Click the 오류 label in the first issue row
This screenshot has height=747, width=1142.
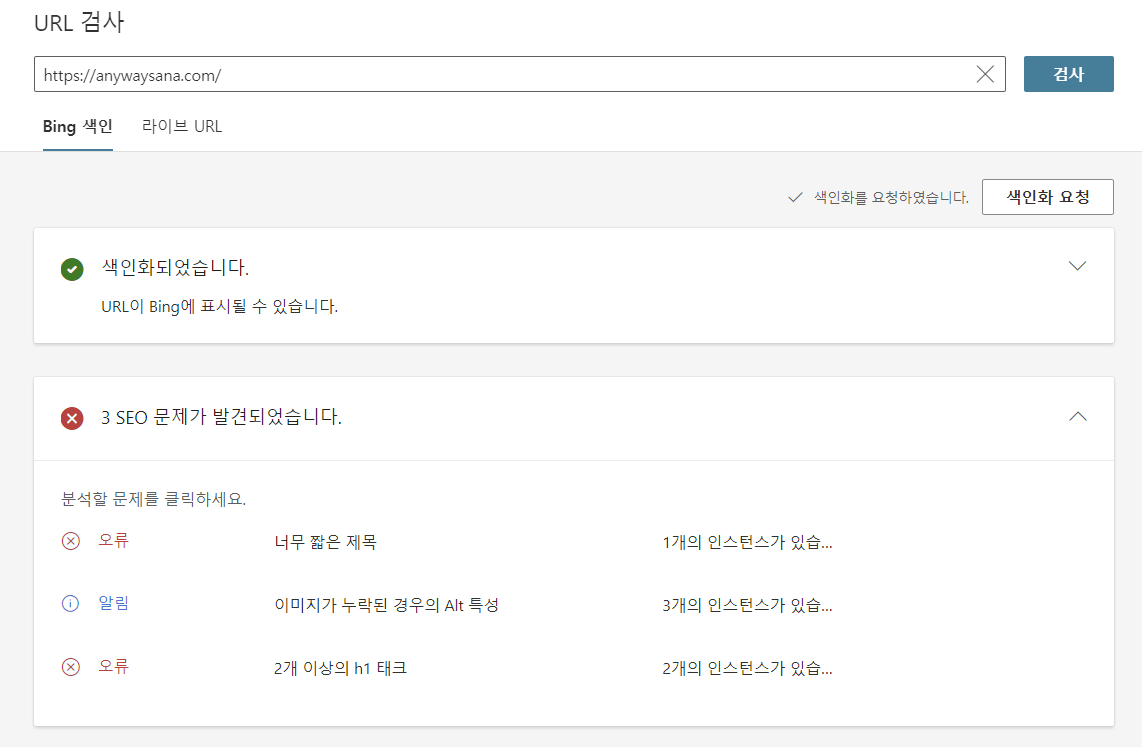[113, 541]
